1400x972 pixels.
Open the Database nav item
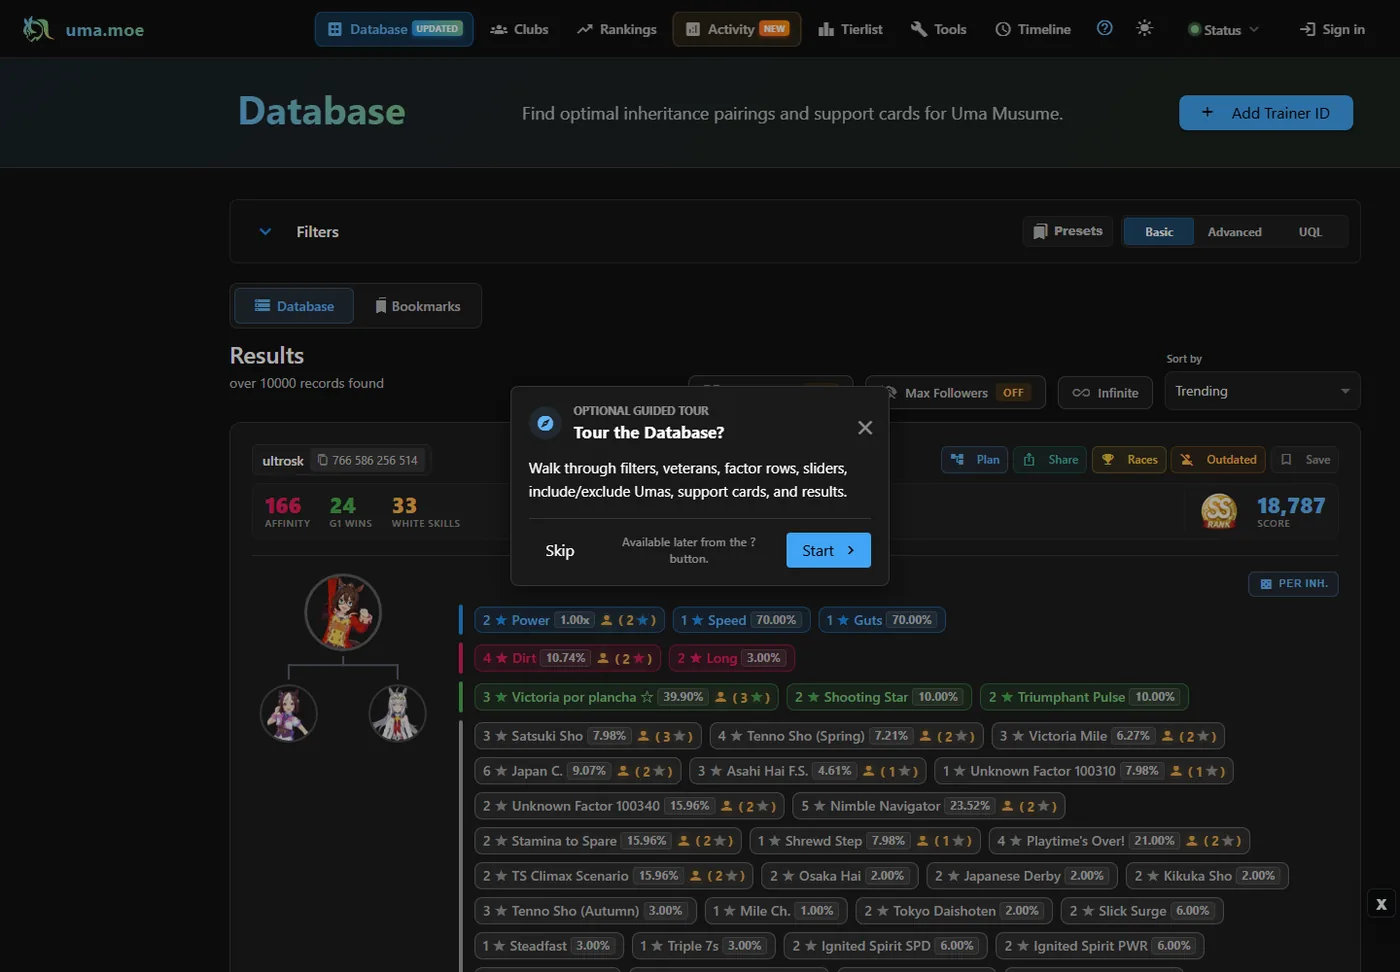coord(394,29)
